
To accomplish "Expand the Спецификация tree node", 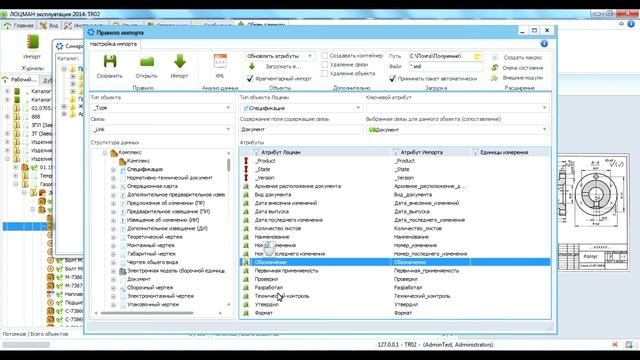I will tap(113, 169).
